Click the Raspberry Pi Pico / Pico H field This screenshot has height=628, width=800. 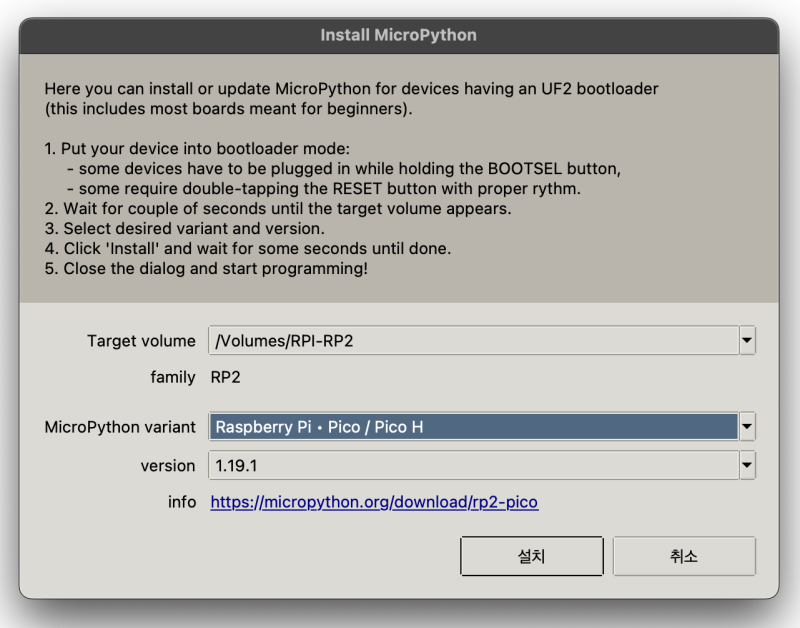[x=473, y=427]
